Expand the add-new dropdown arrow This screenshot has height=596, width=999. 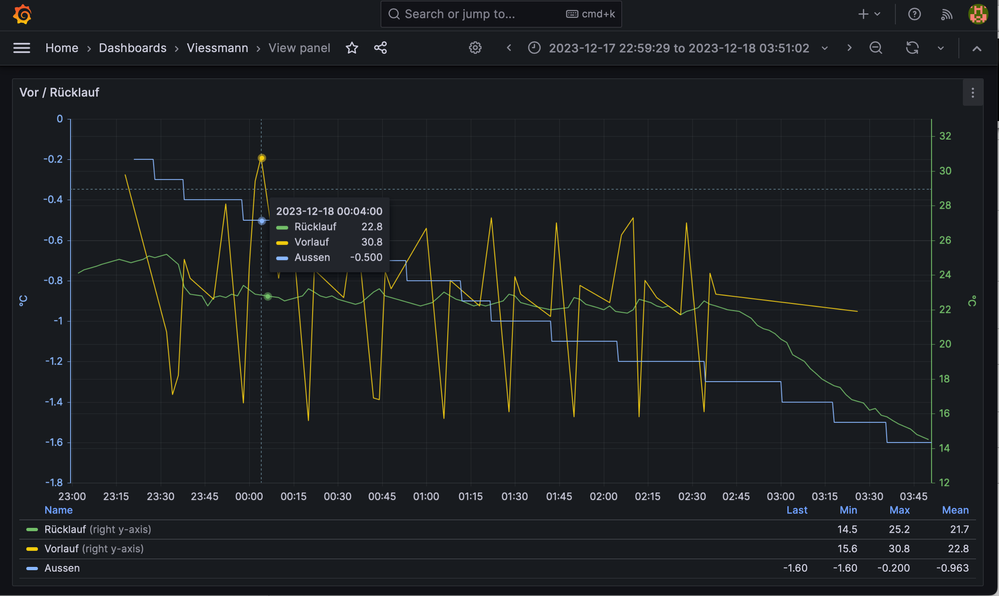coord(877,14)
